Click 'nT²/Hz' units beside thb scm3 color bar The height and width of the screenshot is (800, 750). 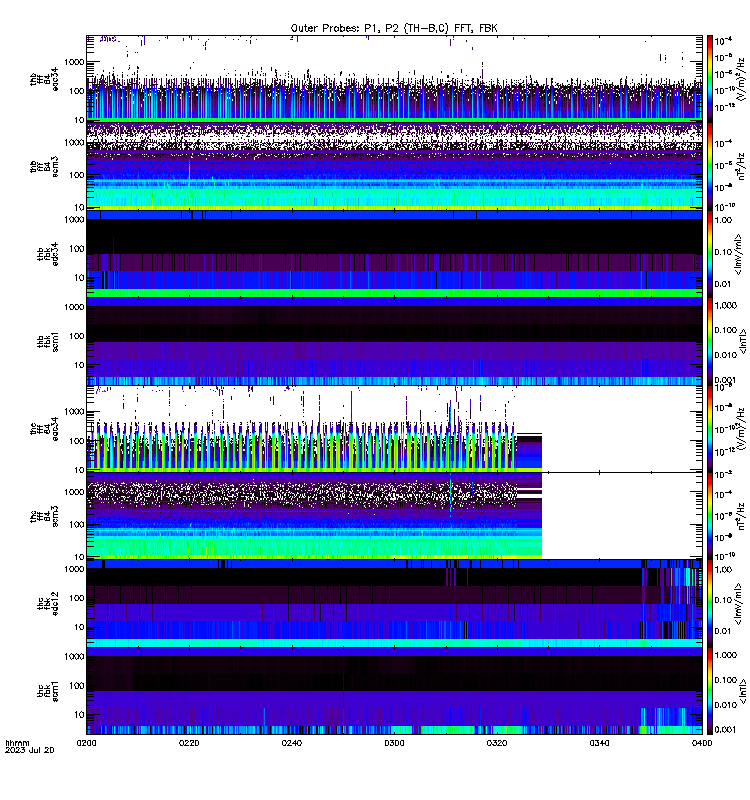741,166
